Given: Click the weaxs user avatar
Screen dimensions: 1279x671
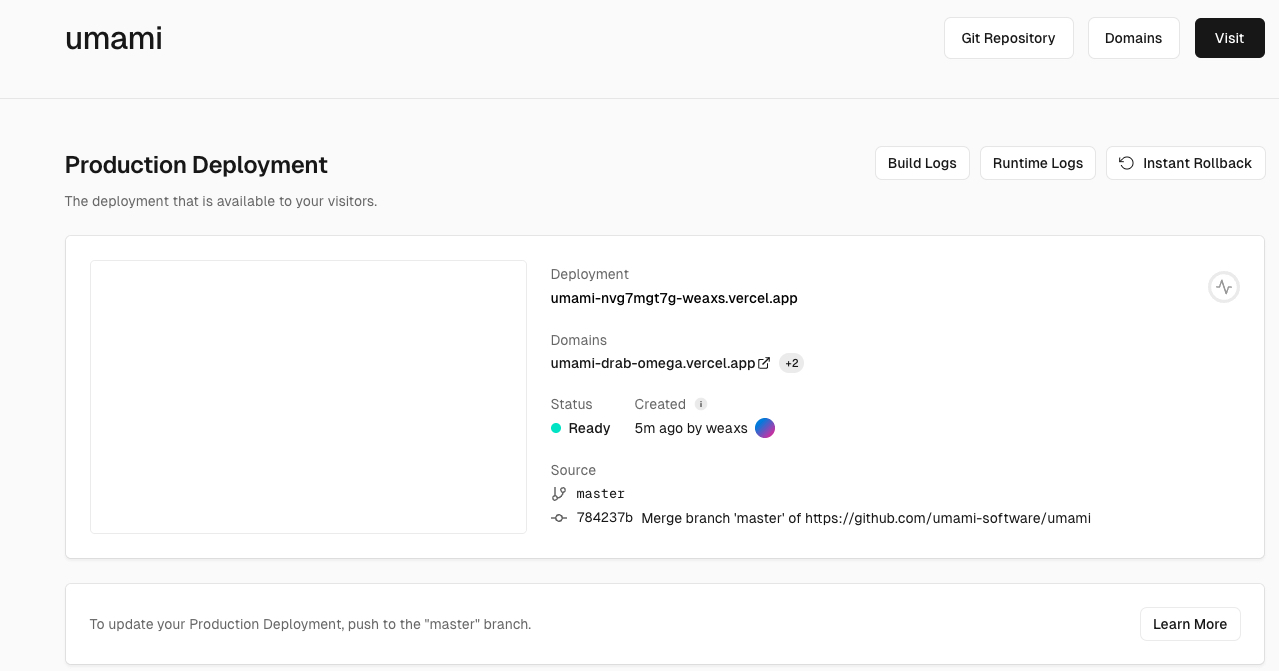Looking at the screenshot, I should [x=765, y=428].
